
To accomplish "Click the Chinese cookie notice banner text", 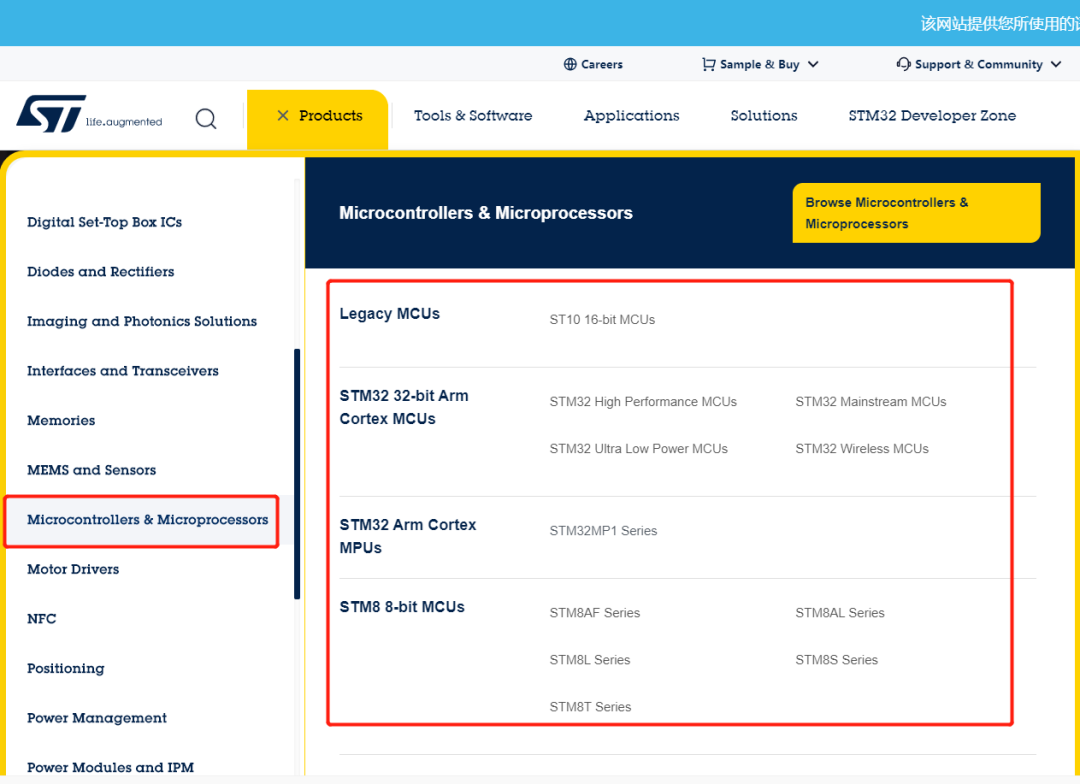I will coord(999,23).
